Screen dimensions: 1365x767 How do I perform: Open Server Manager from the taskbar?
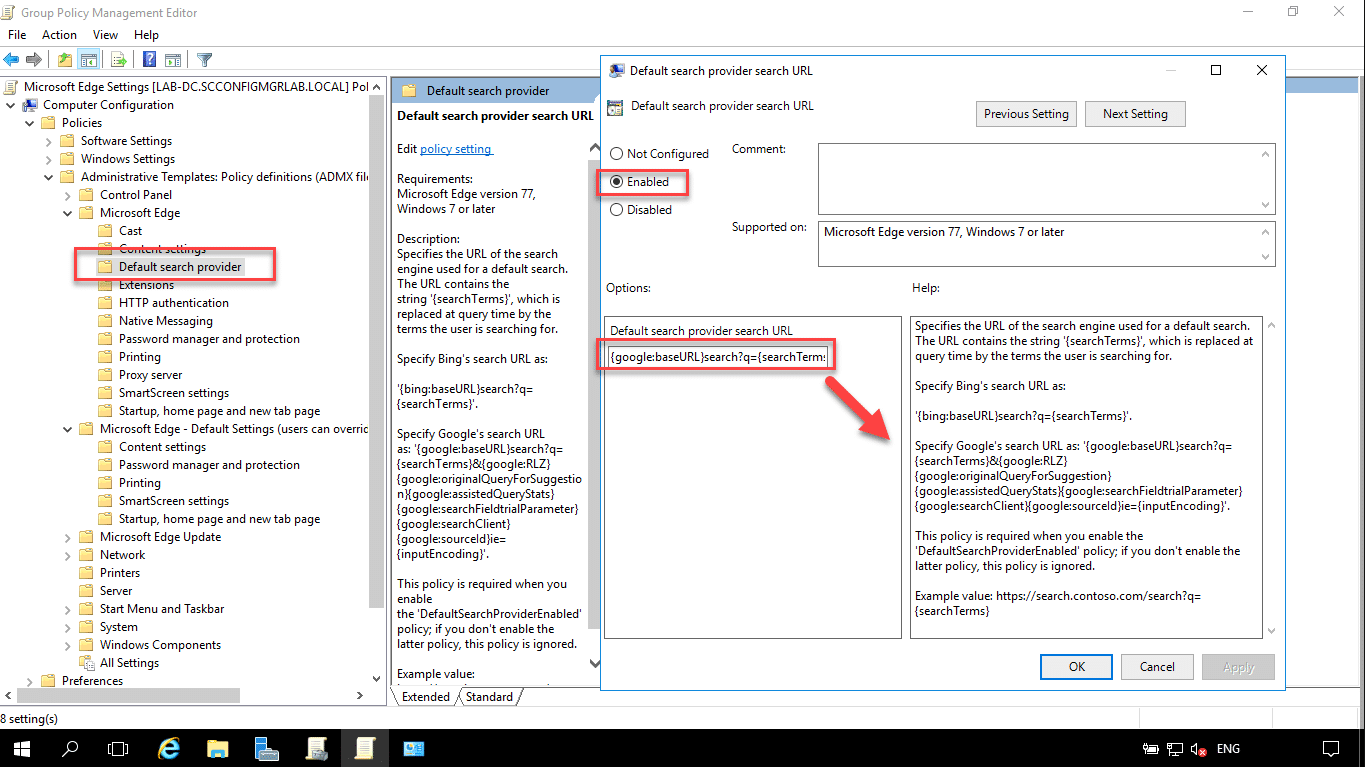coord(267,748)
